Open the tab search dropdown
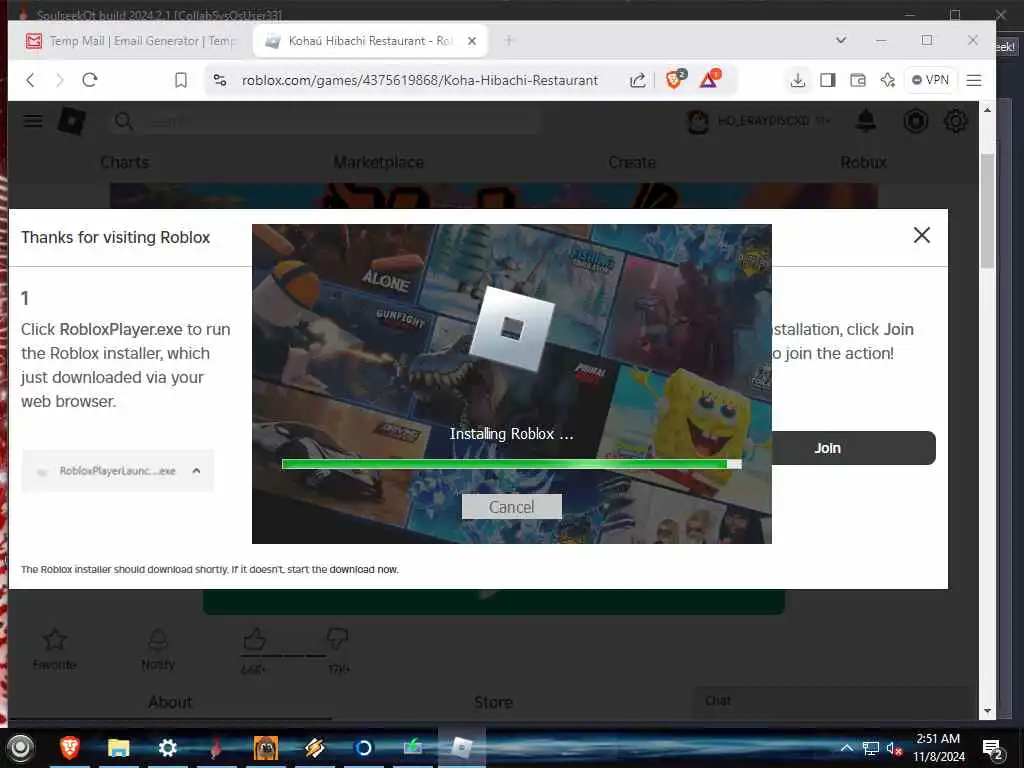Image resolution: width=1024 pixels, height=768 pixels. pyautogui.click(x=840, y=40)
